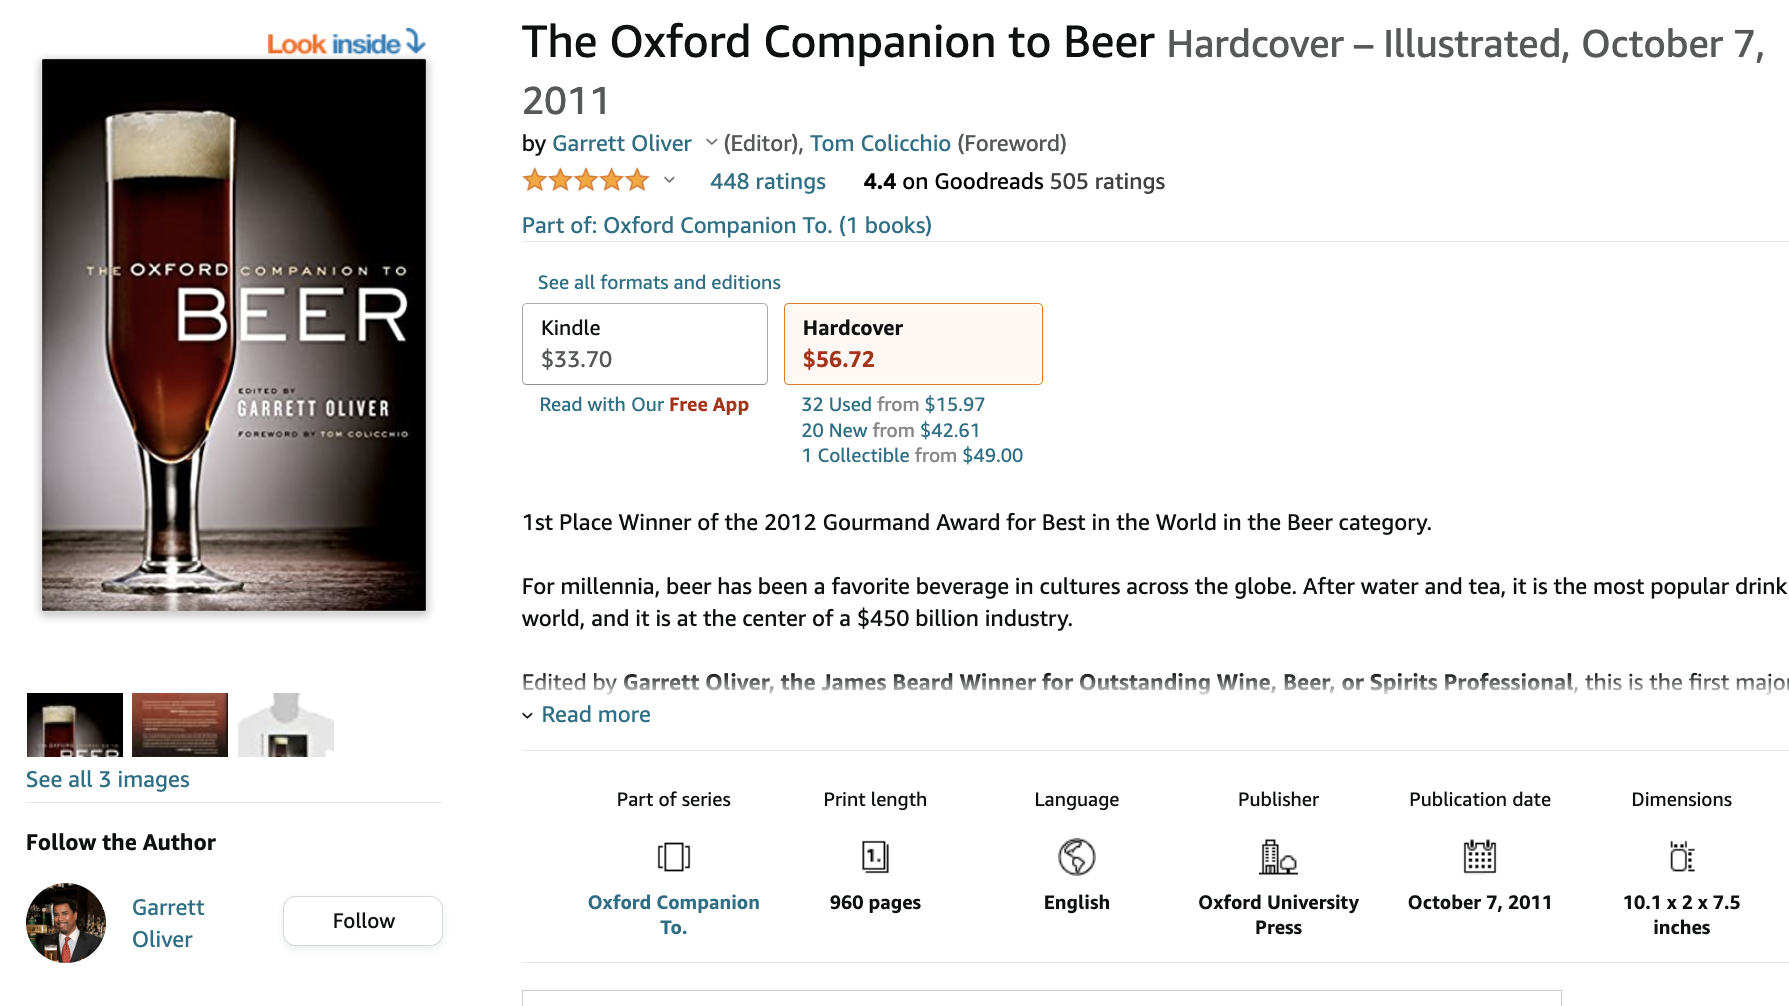Image resolution: width=1789 pixels, height=1006 pixels.
Task: Select the Hardcover format option
Action: point(913,344)
